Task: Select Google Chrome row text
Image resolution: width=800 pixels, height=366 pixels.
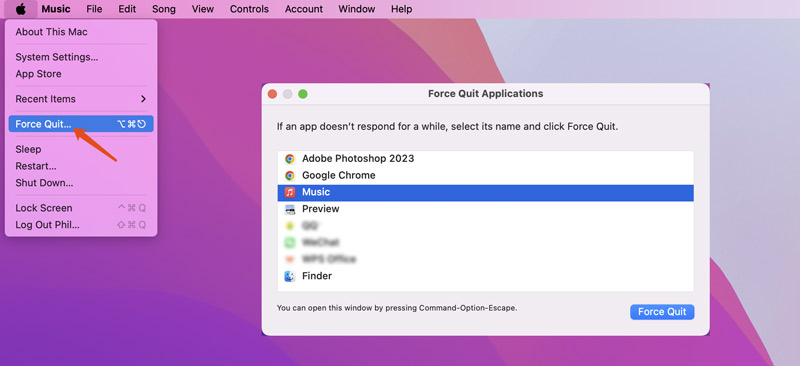Action: click(339, 176)
